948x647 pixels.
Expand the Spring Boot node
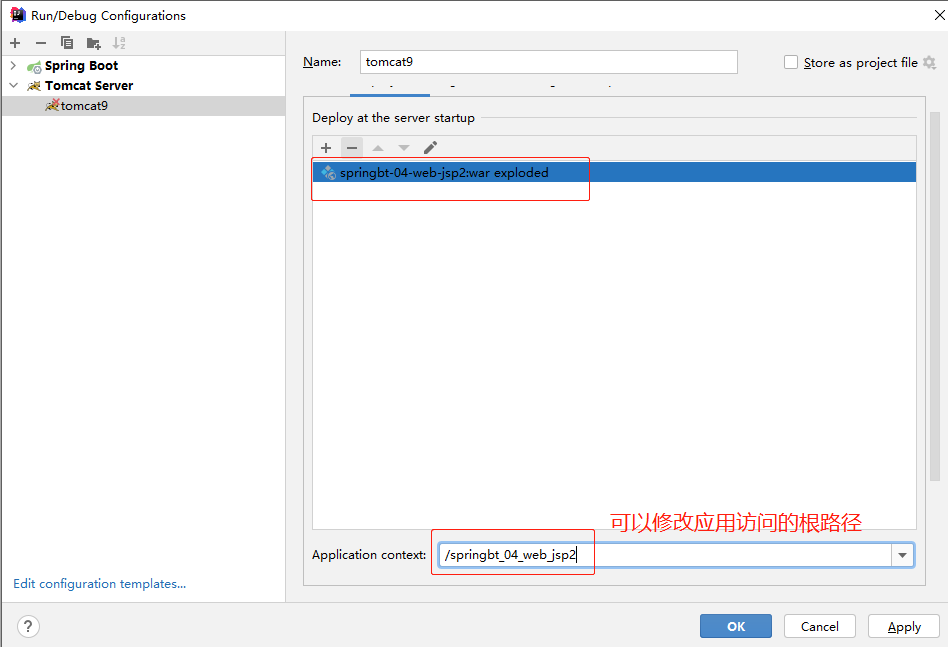(13, 65)
